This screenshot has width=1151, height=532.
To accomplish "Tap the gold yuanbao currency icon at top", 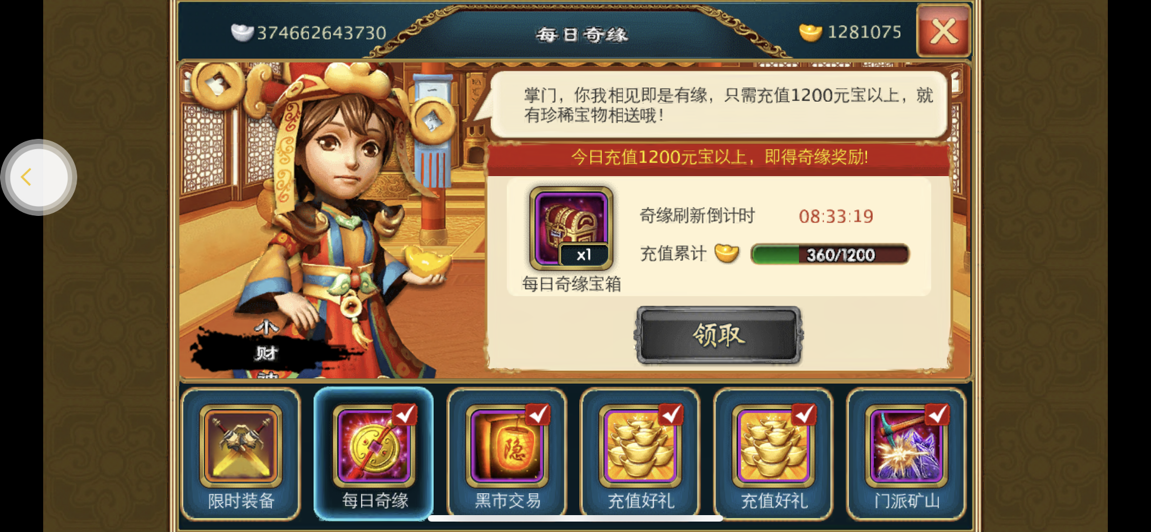I will coord(810,32).
